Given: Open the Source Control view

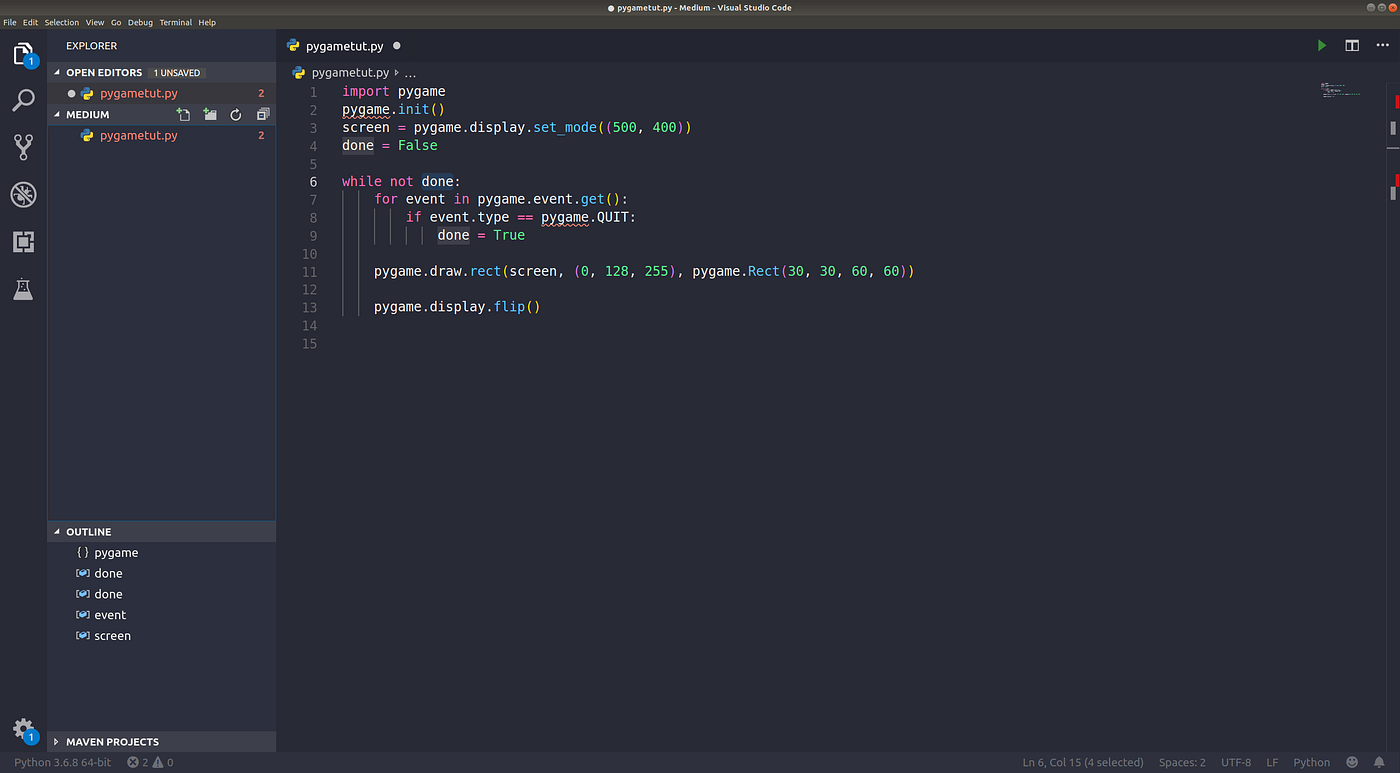Looking at the screenshot, I should pyautogui.click(x=22, y=147).
